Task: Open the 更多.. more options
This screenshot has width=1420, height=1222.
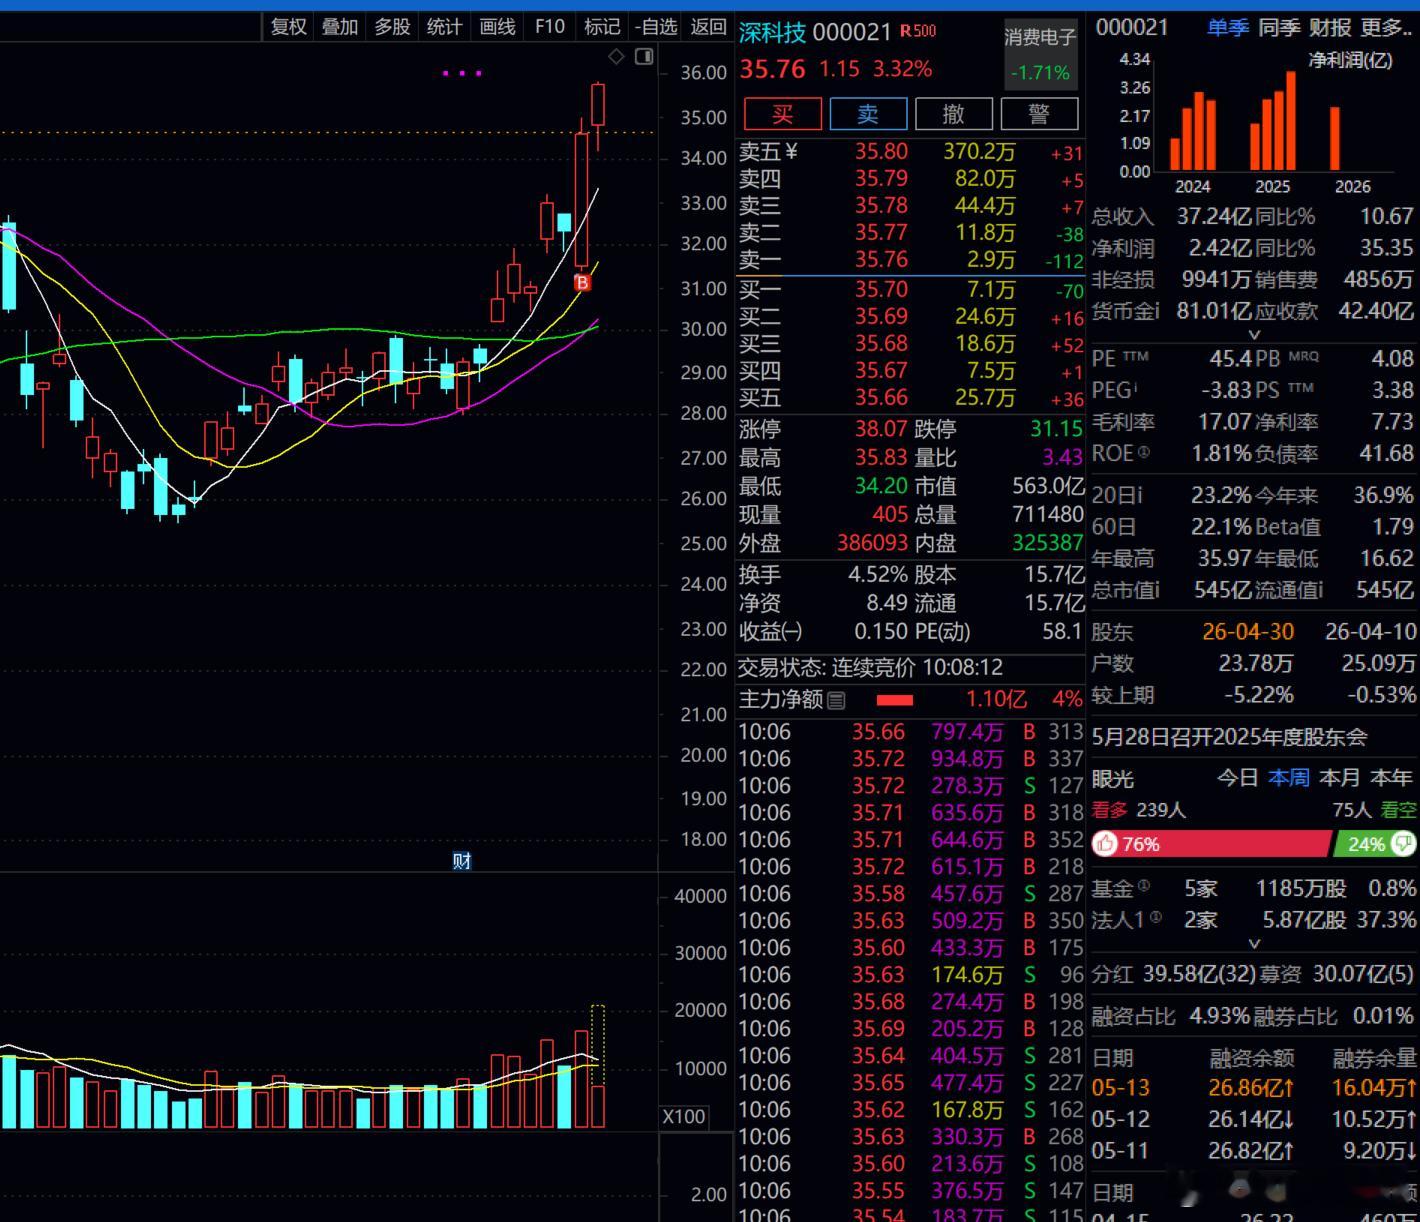Action: [1386, 27]
